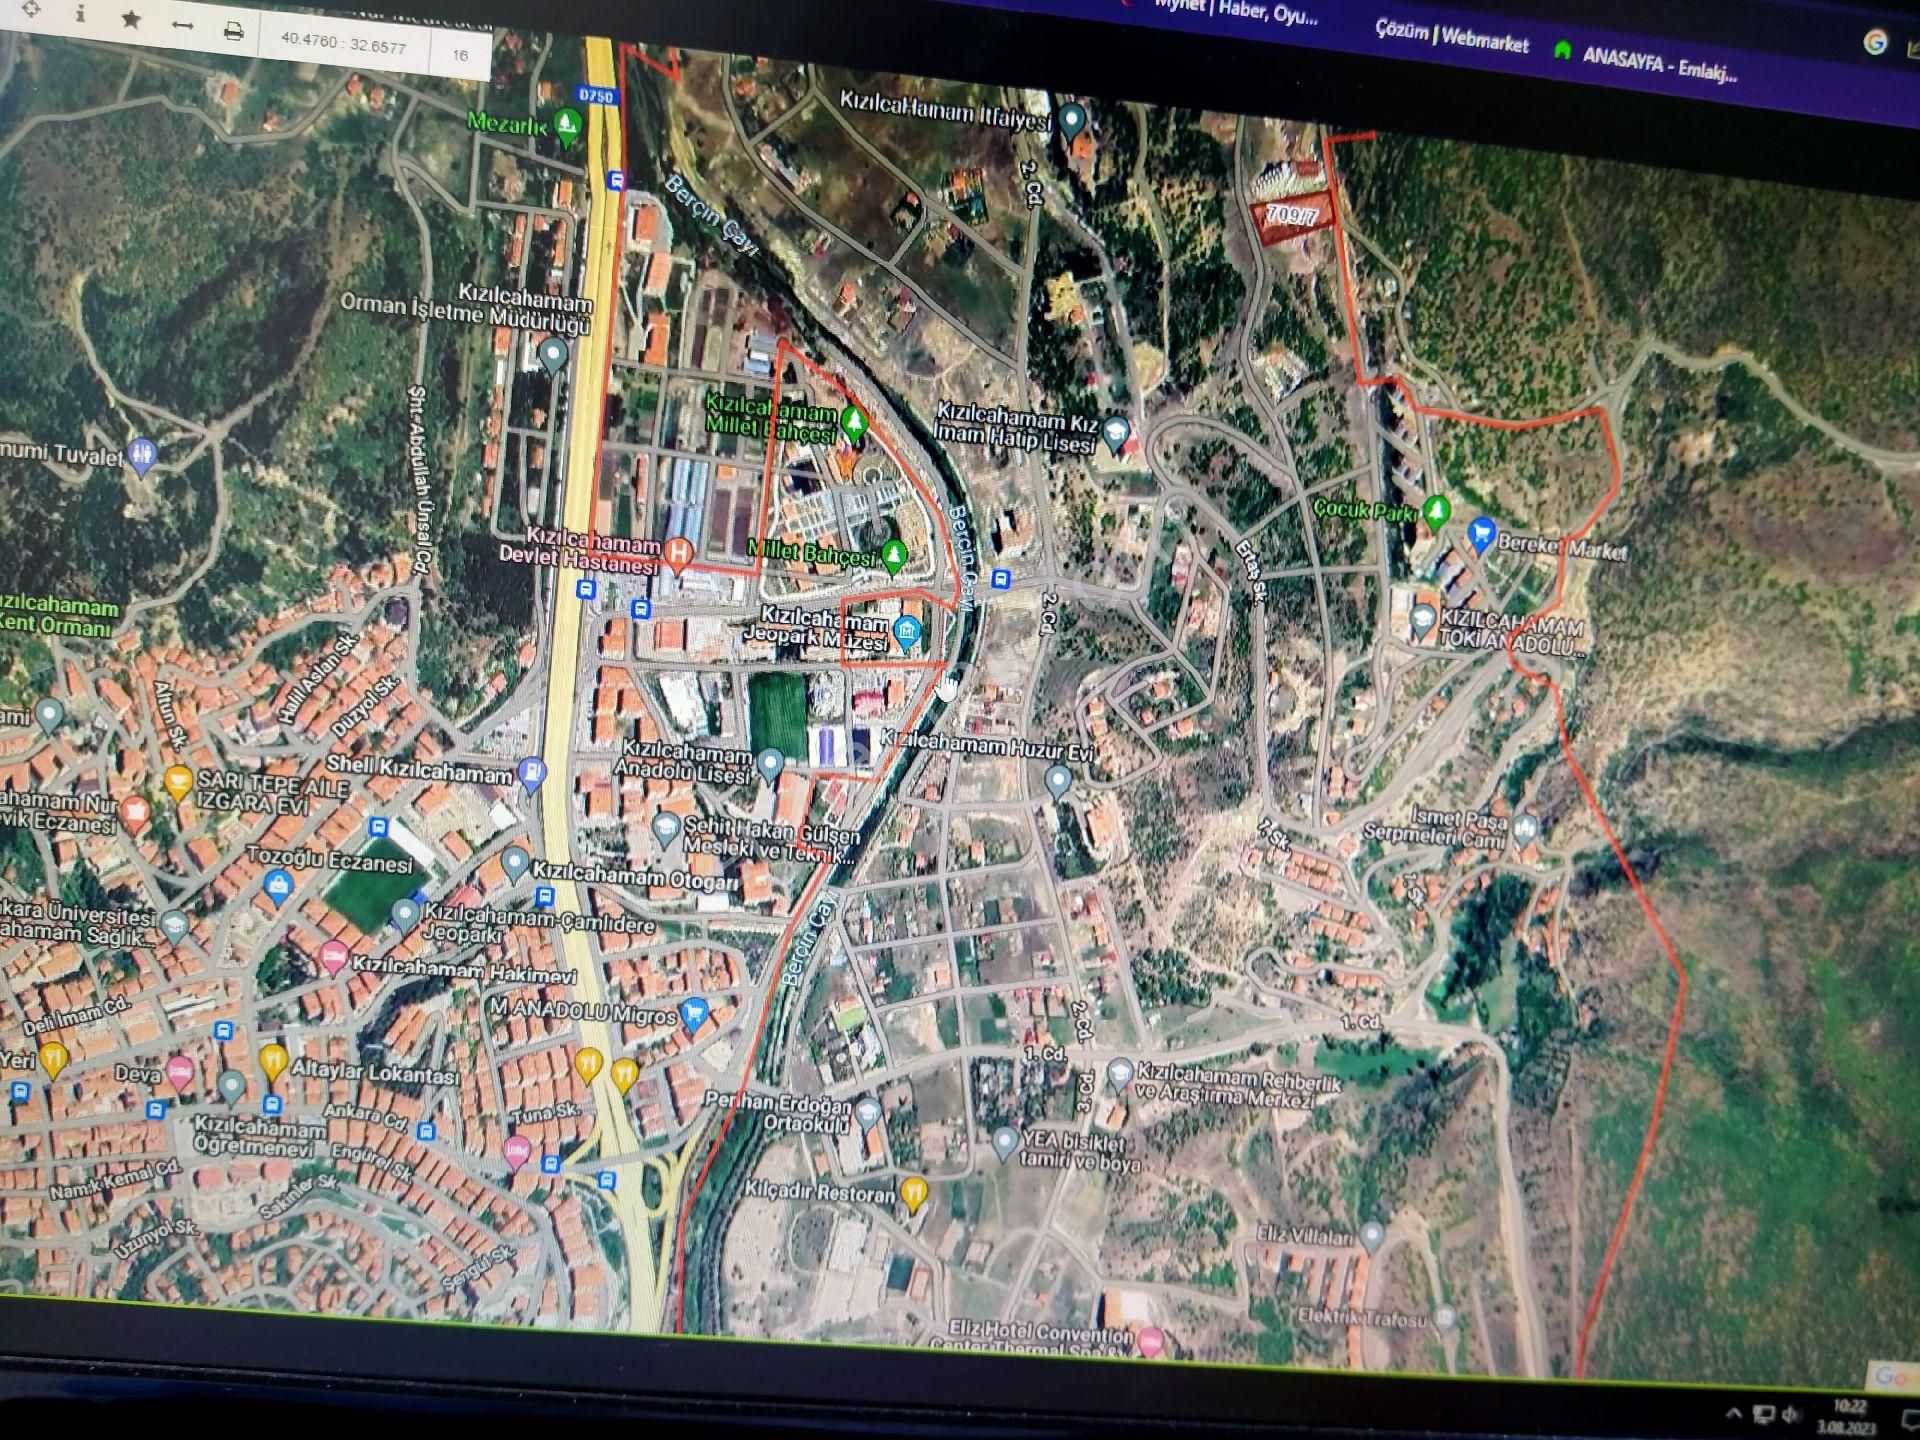Click the Ertaş Sk. street label
The height and width of the screenshot is (1440, 1920).
tap(1250, 571)
